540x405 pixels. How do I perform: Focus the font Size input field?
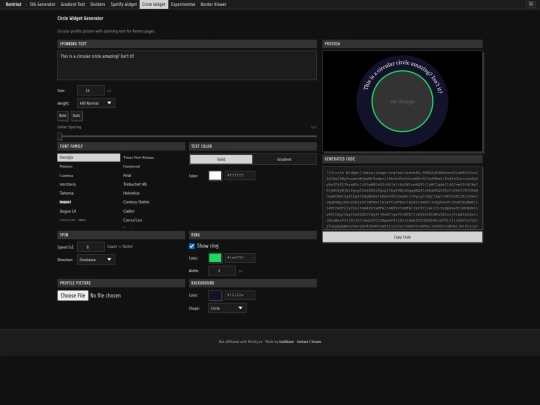[x=91, y=91]
